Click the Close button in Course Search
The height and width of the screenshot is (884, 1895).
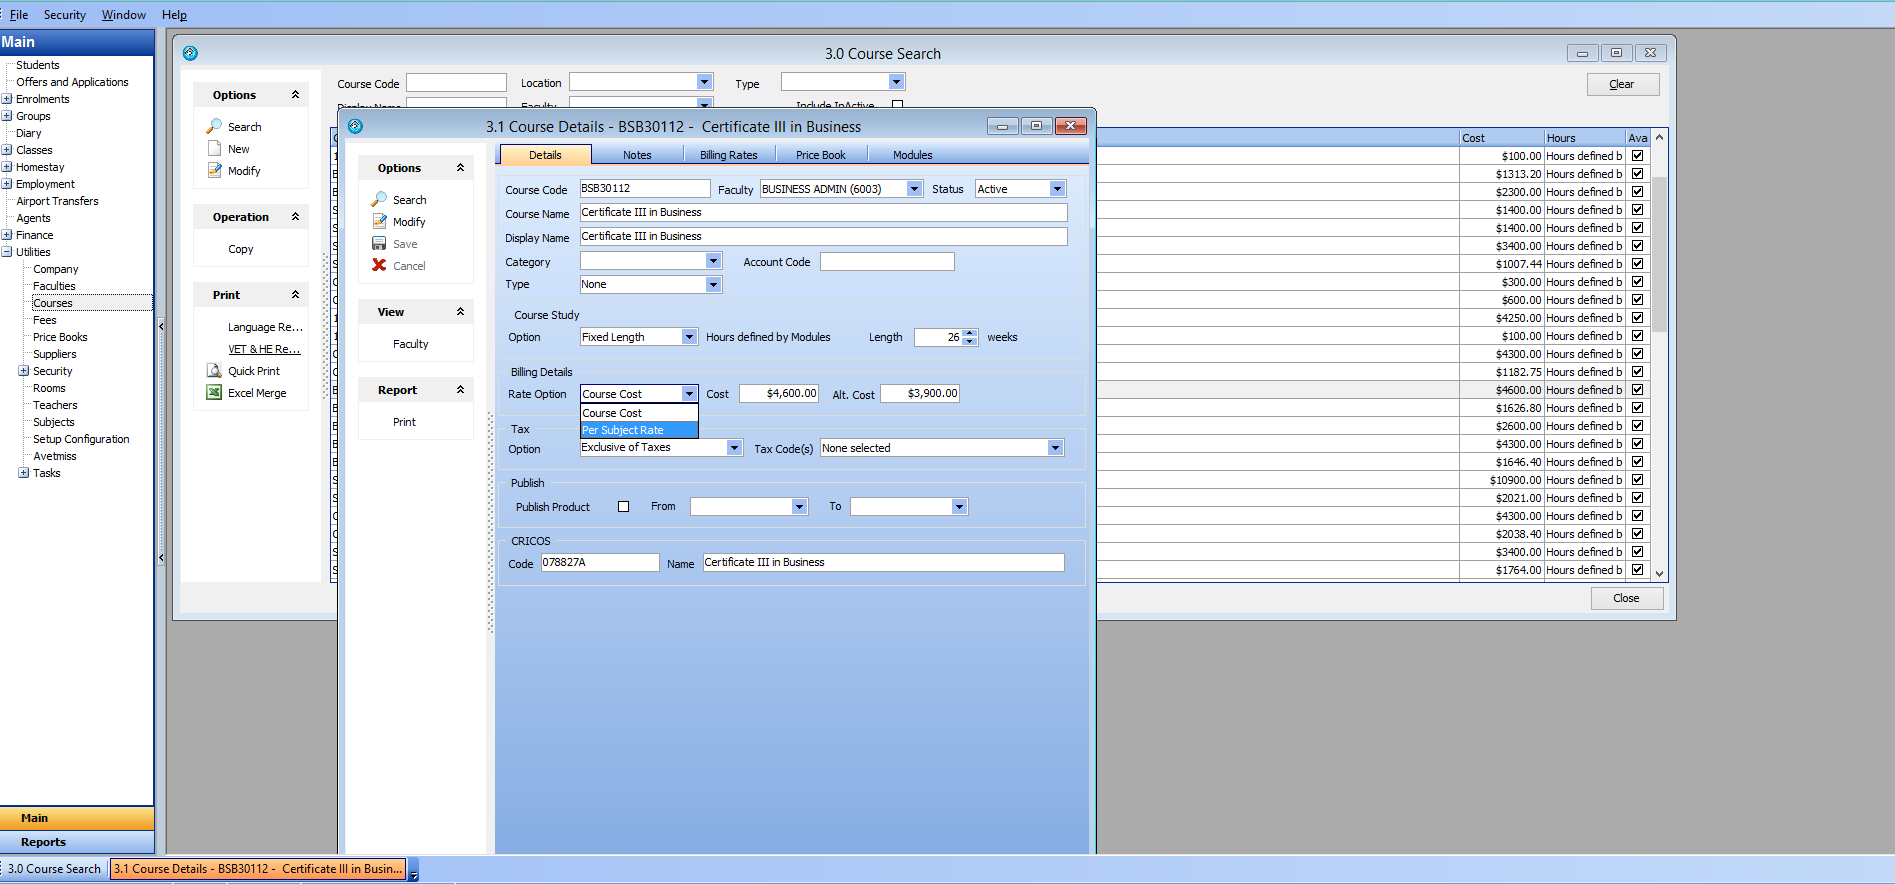point(1626,598)
